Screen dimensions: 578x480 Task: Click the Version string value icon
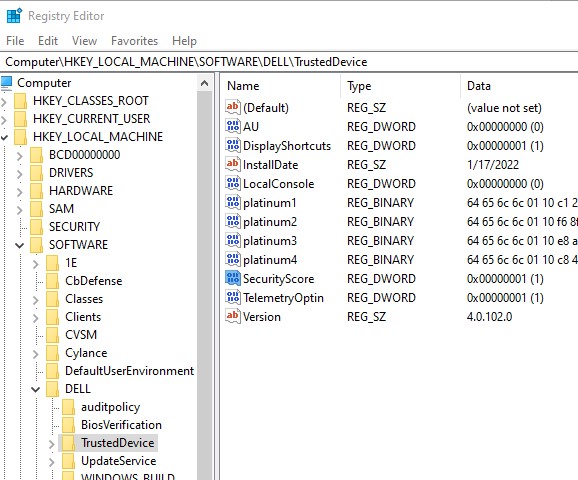coord(233,316)
